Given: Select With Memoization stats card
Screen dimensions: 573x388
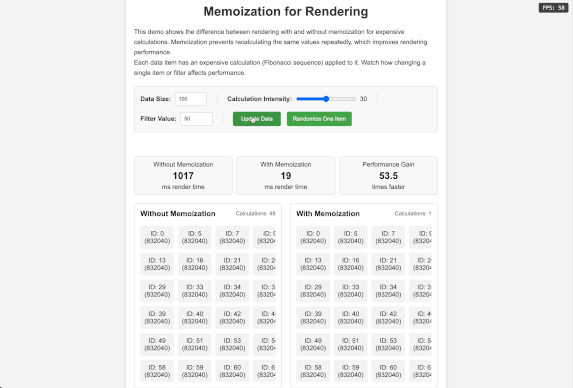Looking at the screenshot, I should [286, 175].
